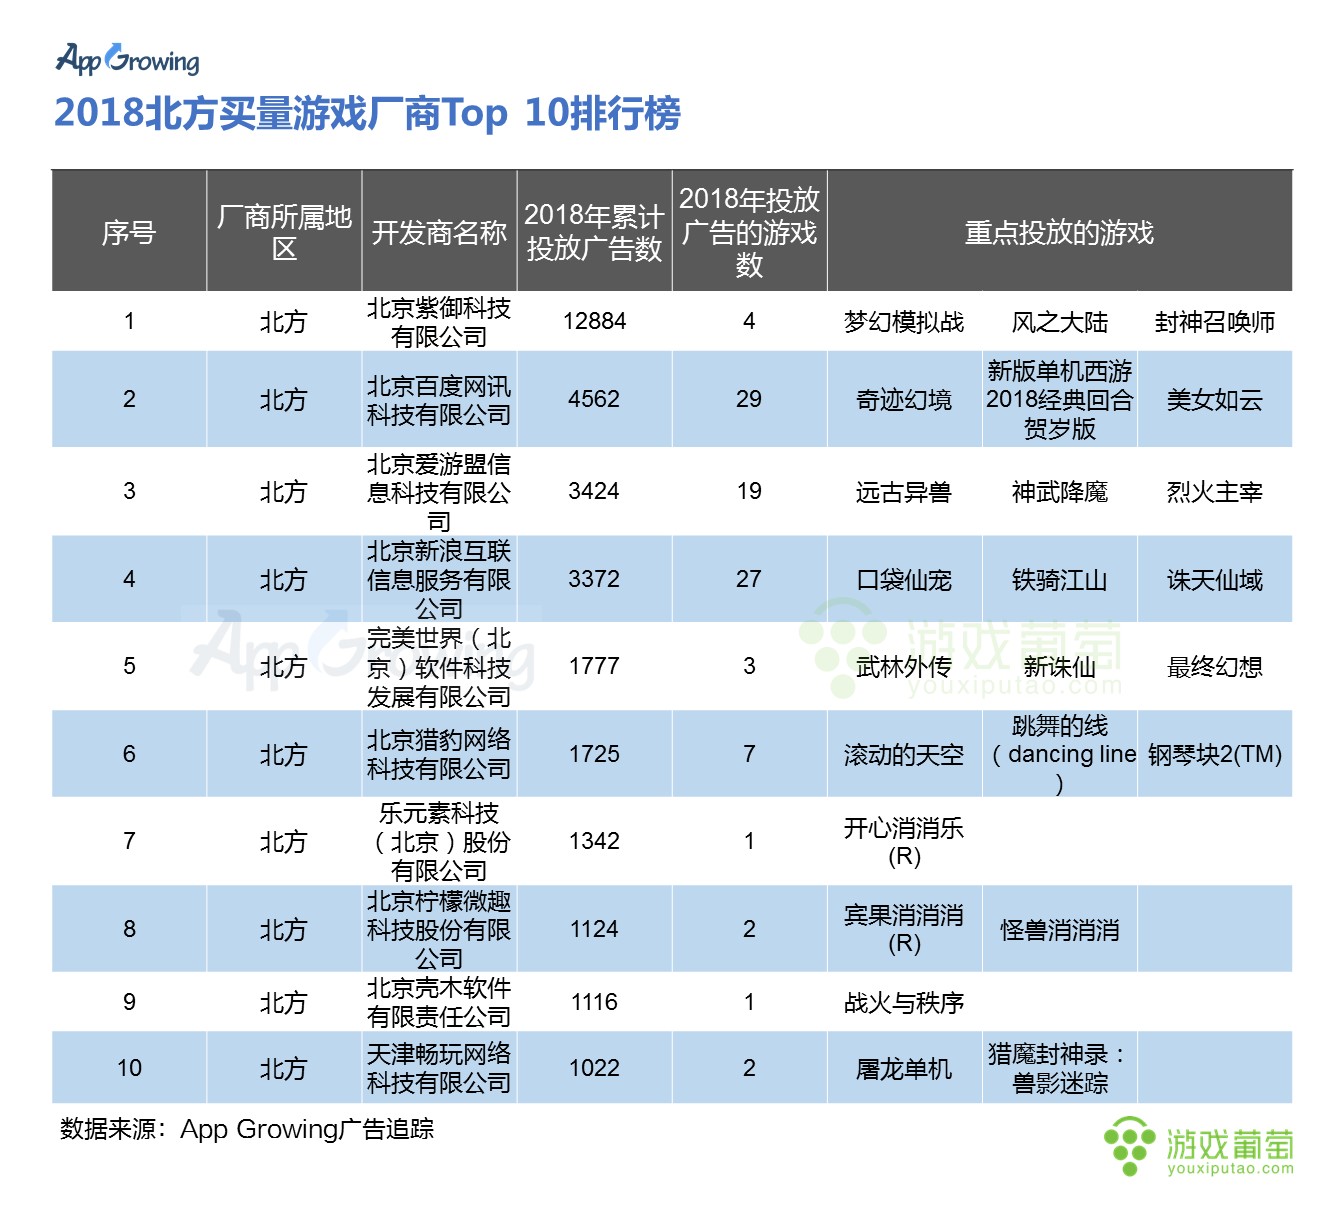Select the game count cell 29

[x=749, y=400]
